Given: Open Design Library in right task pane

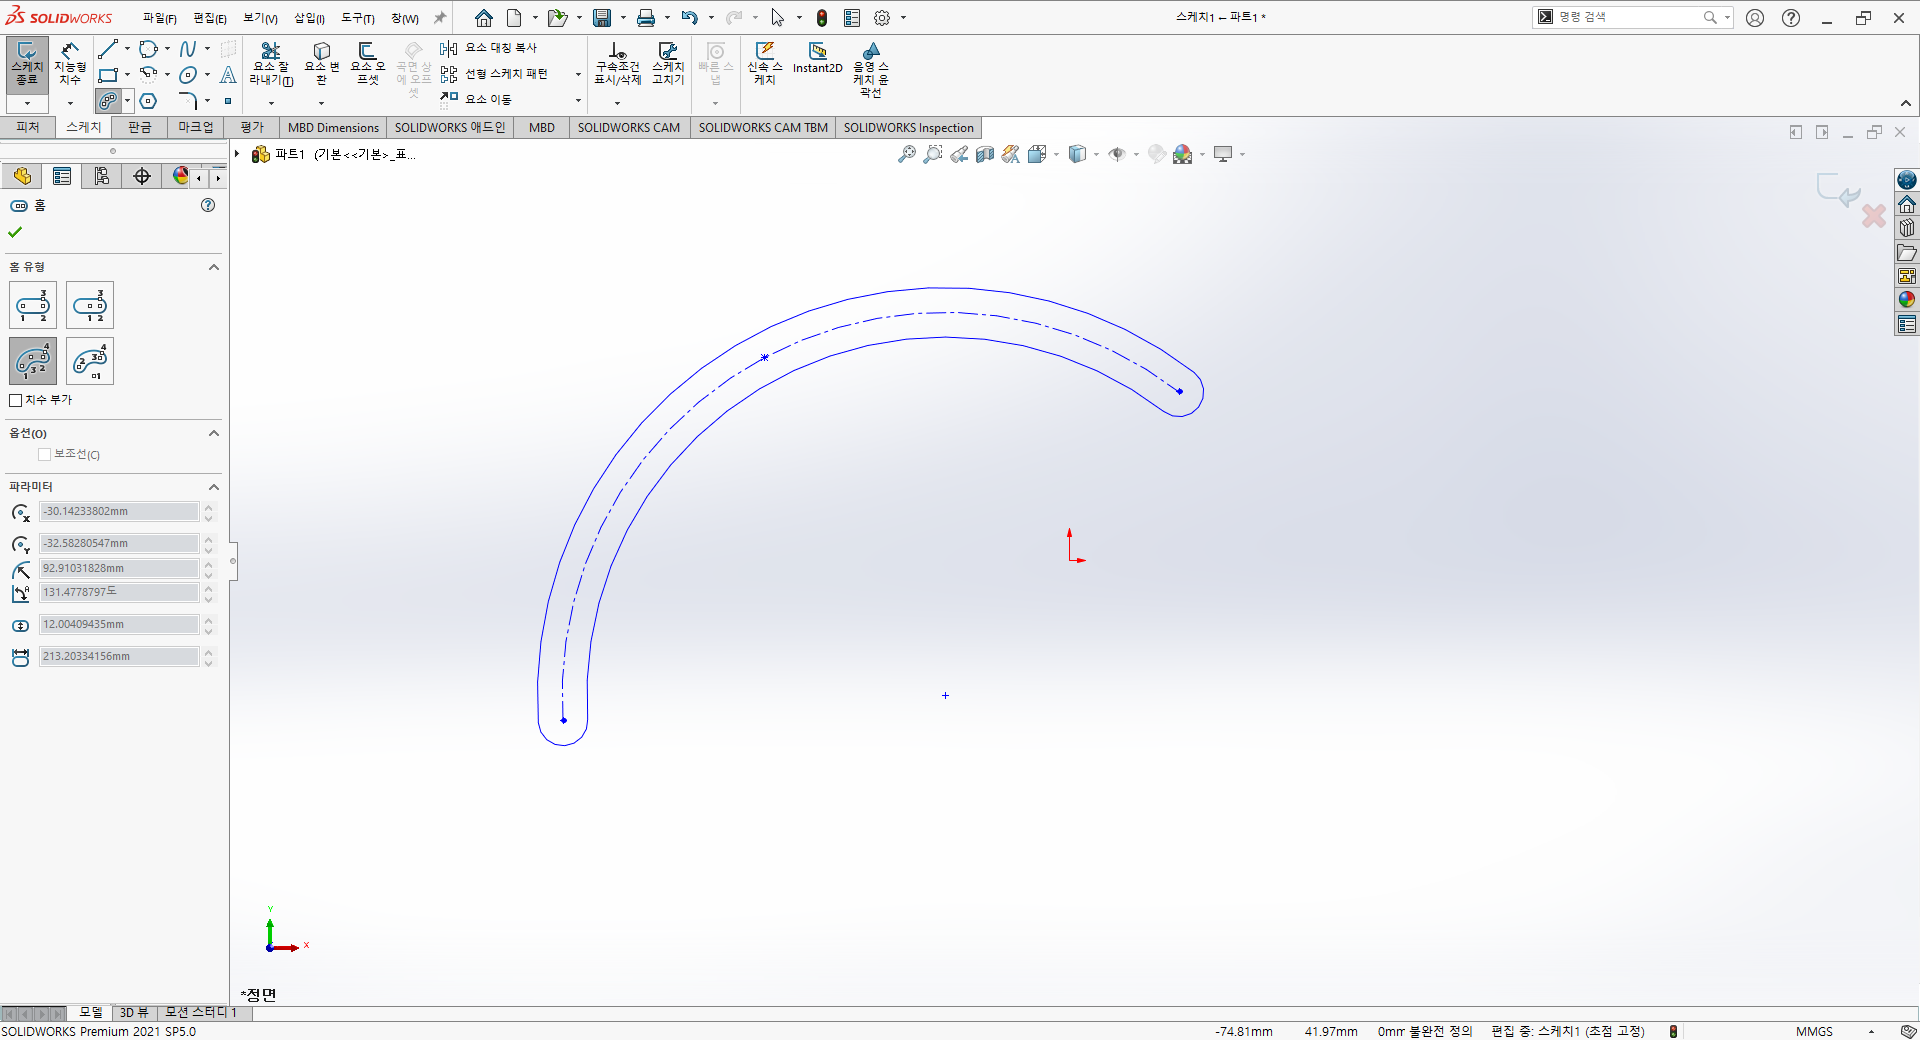Looking at the screenshot, I should click(x=1907, y=228).
